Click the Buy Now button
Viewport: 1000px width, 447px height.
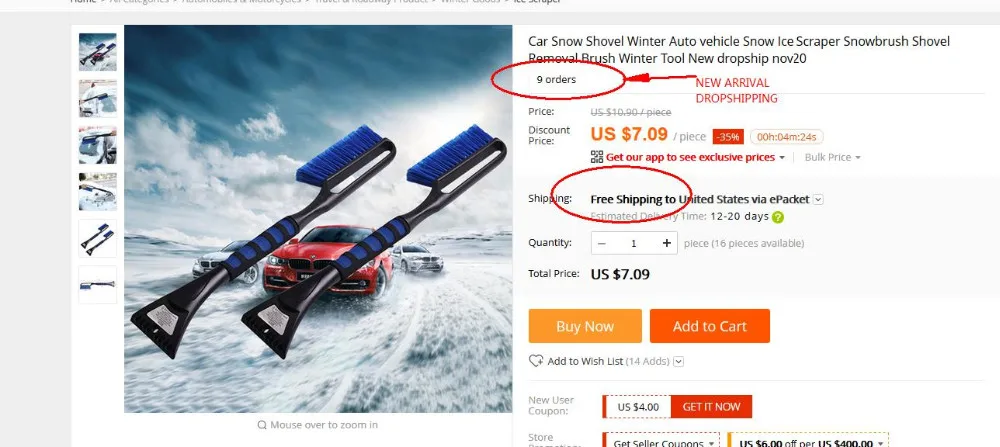point(585,326)
